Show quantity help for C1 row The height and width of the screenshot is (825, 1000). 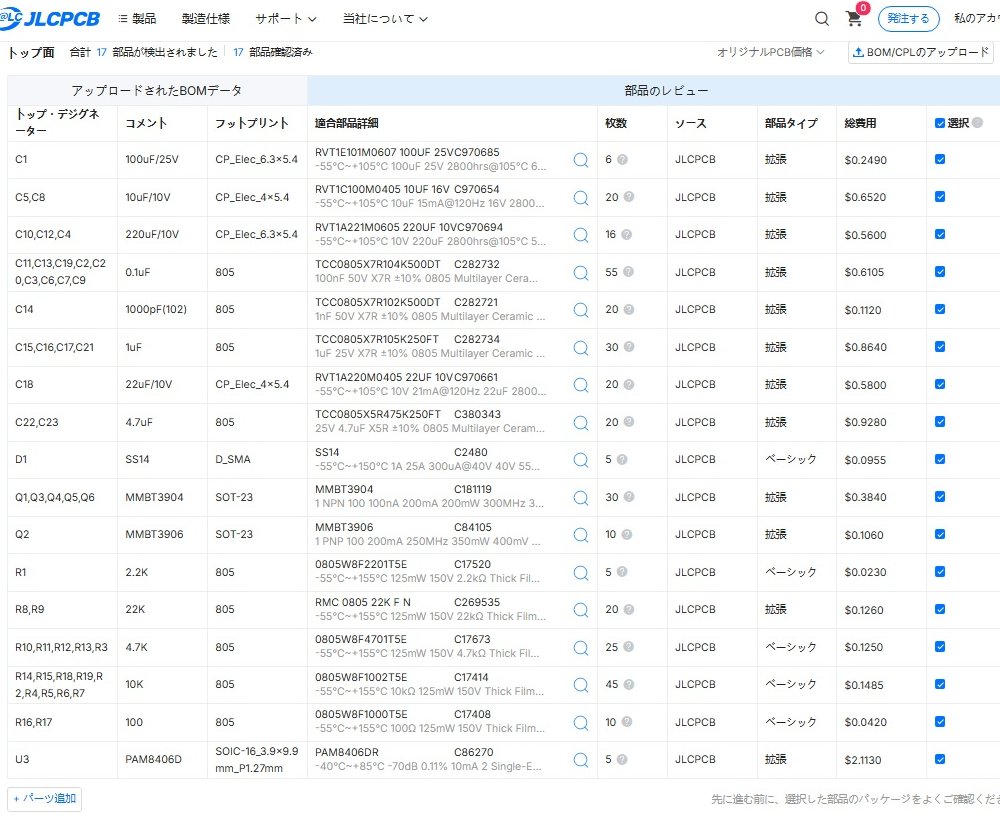tap(622, 159)
